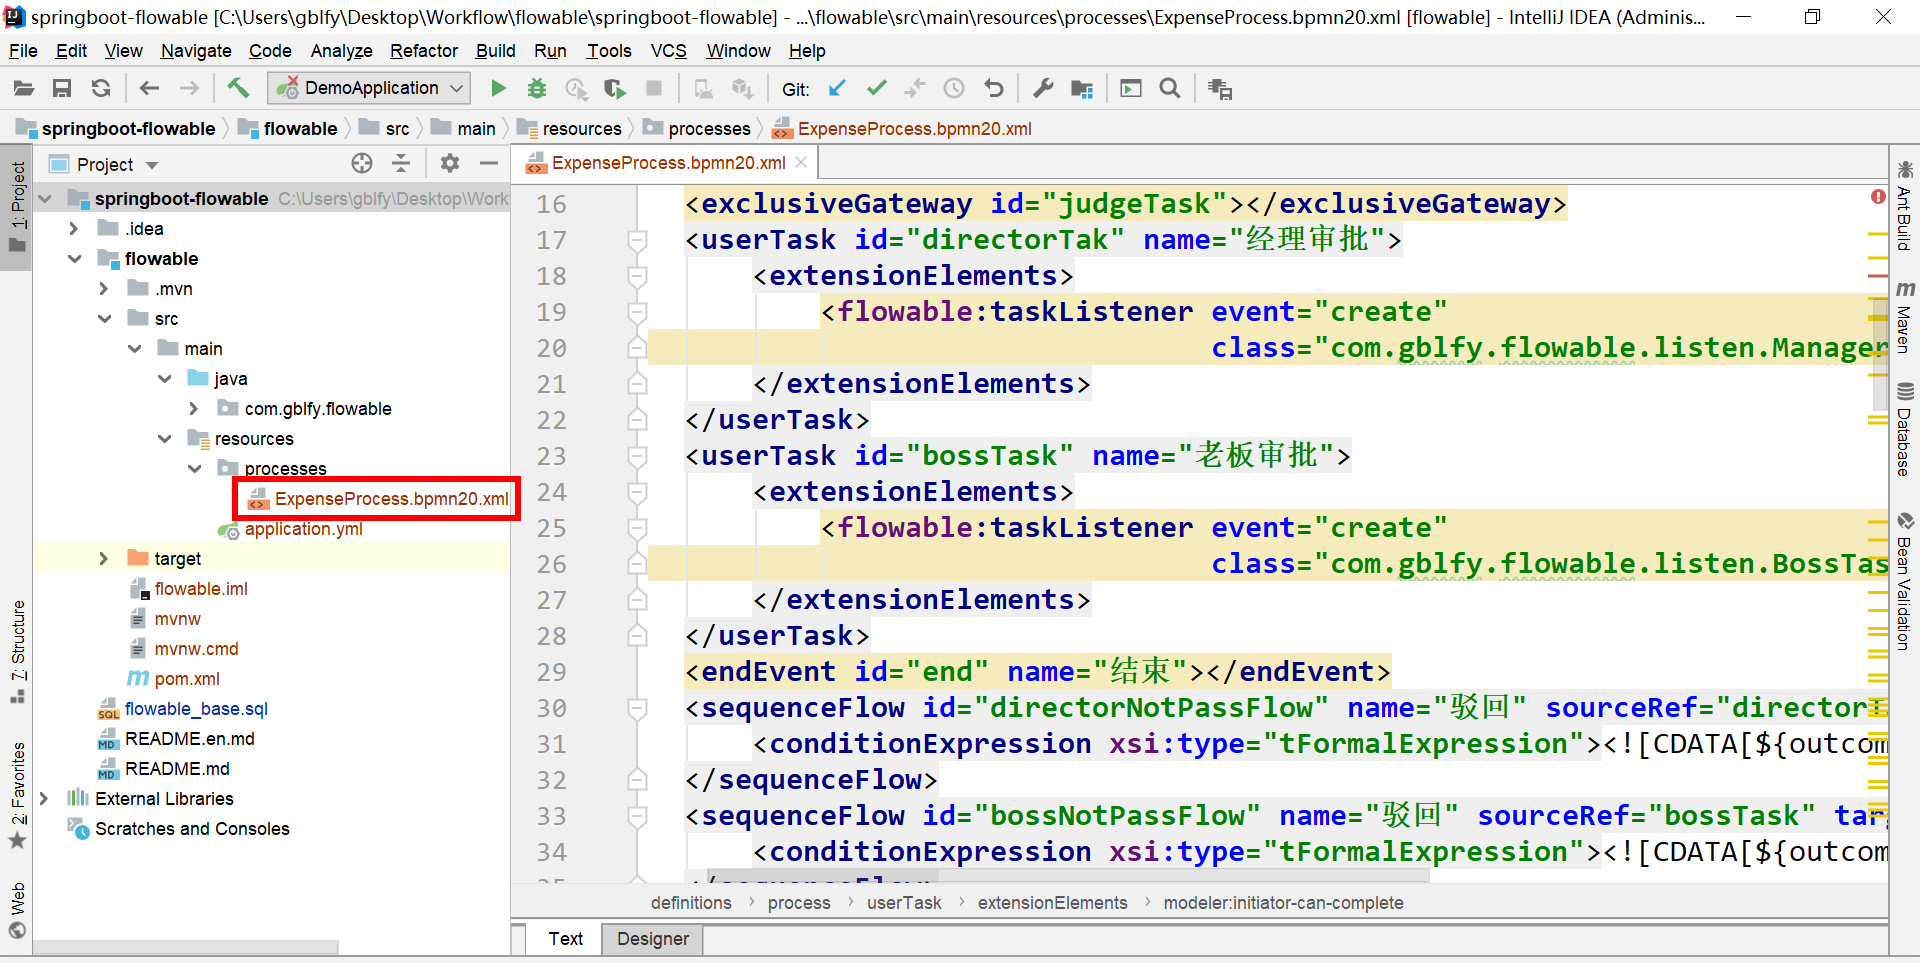The width and height of the screenshot is (1920, 963).
Task: Expand External Libraries node
Action: [x=43, y=799]
